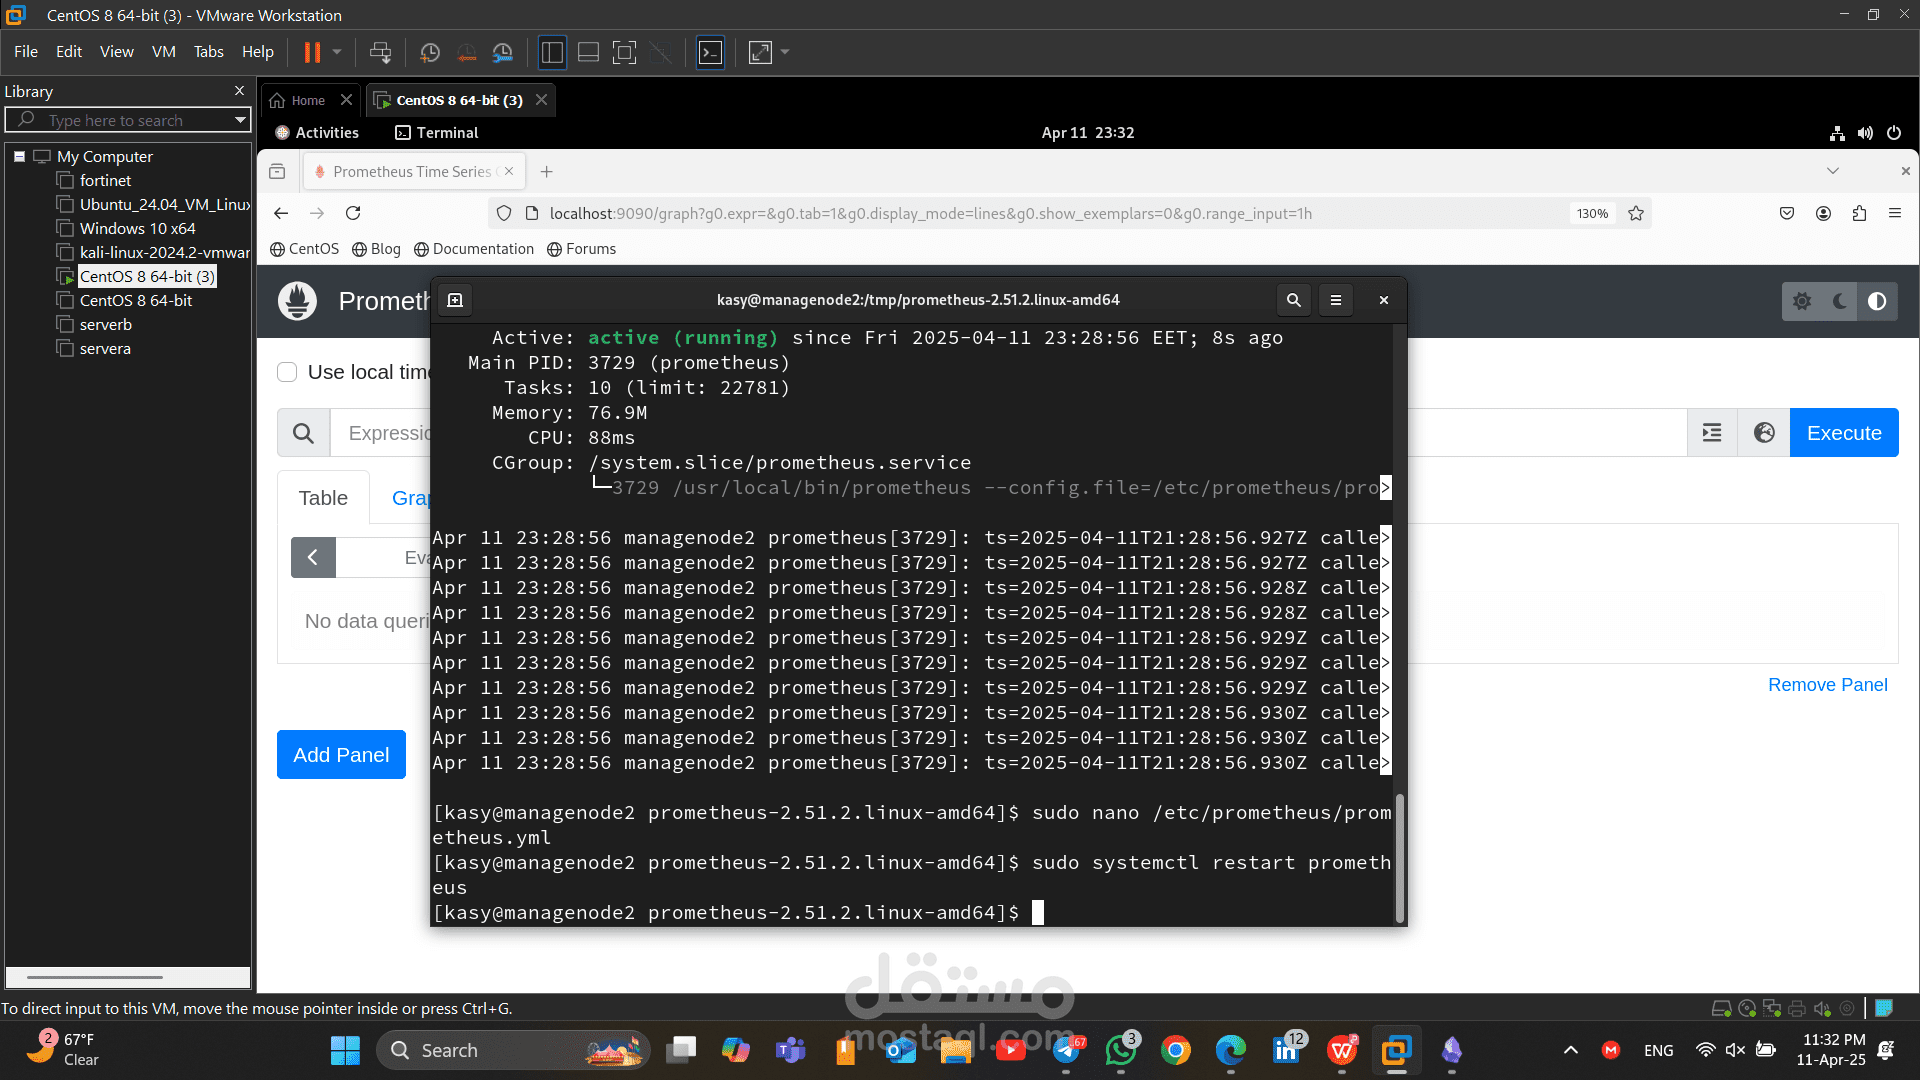Open LinkedIn from the Windows taskbar

(1286, 1050)
